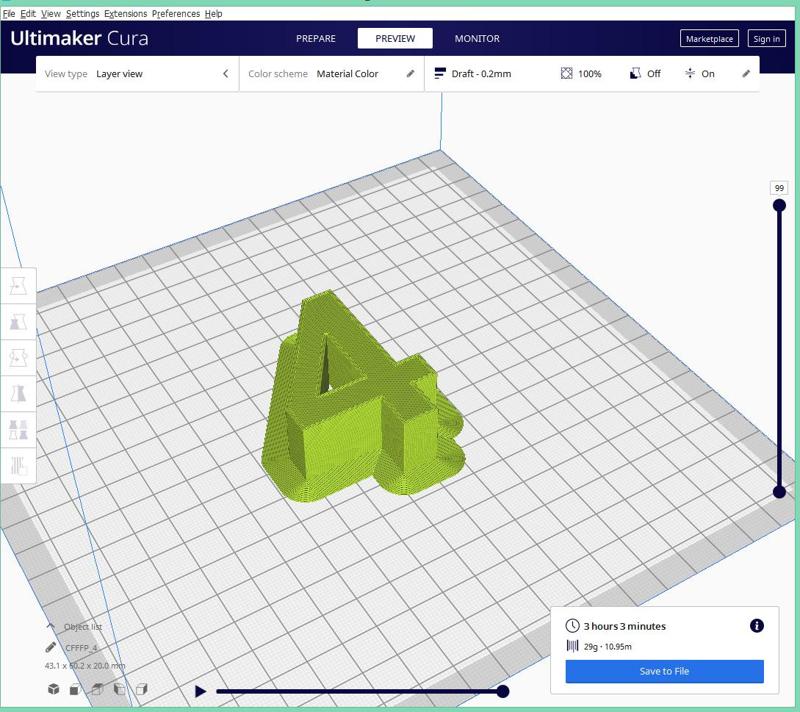Play the layer simulation
Viewport: 800px width, 712px height.
click(x=201, y=691)
